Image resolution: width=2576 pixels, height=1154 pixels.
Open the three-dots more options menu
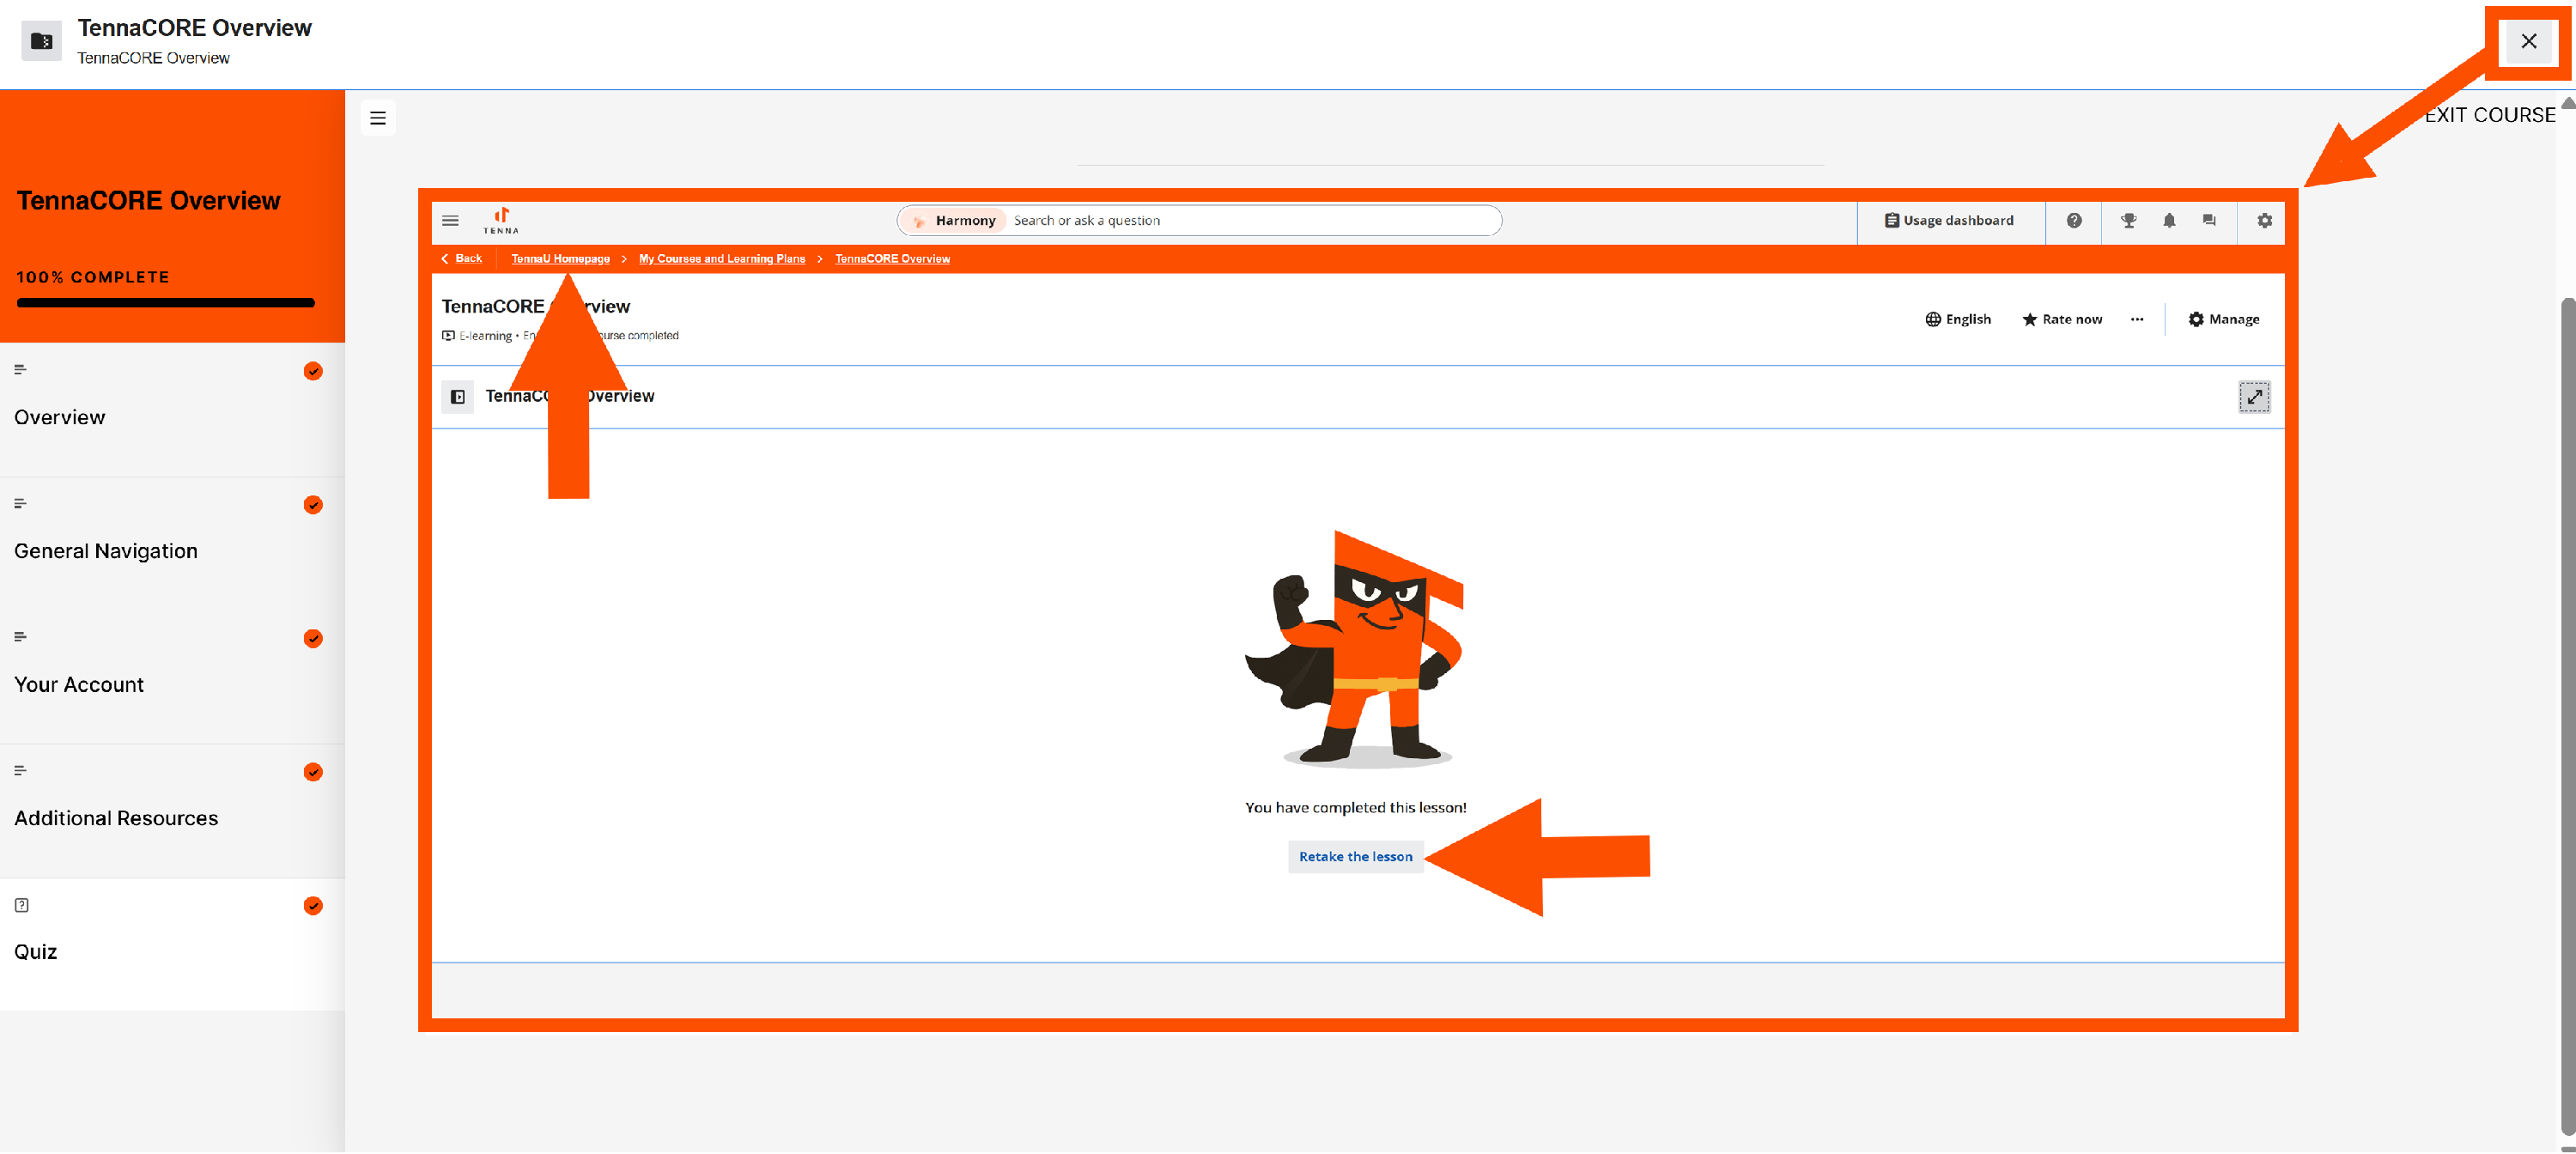[2136, 319]
